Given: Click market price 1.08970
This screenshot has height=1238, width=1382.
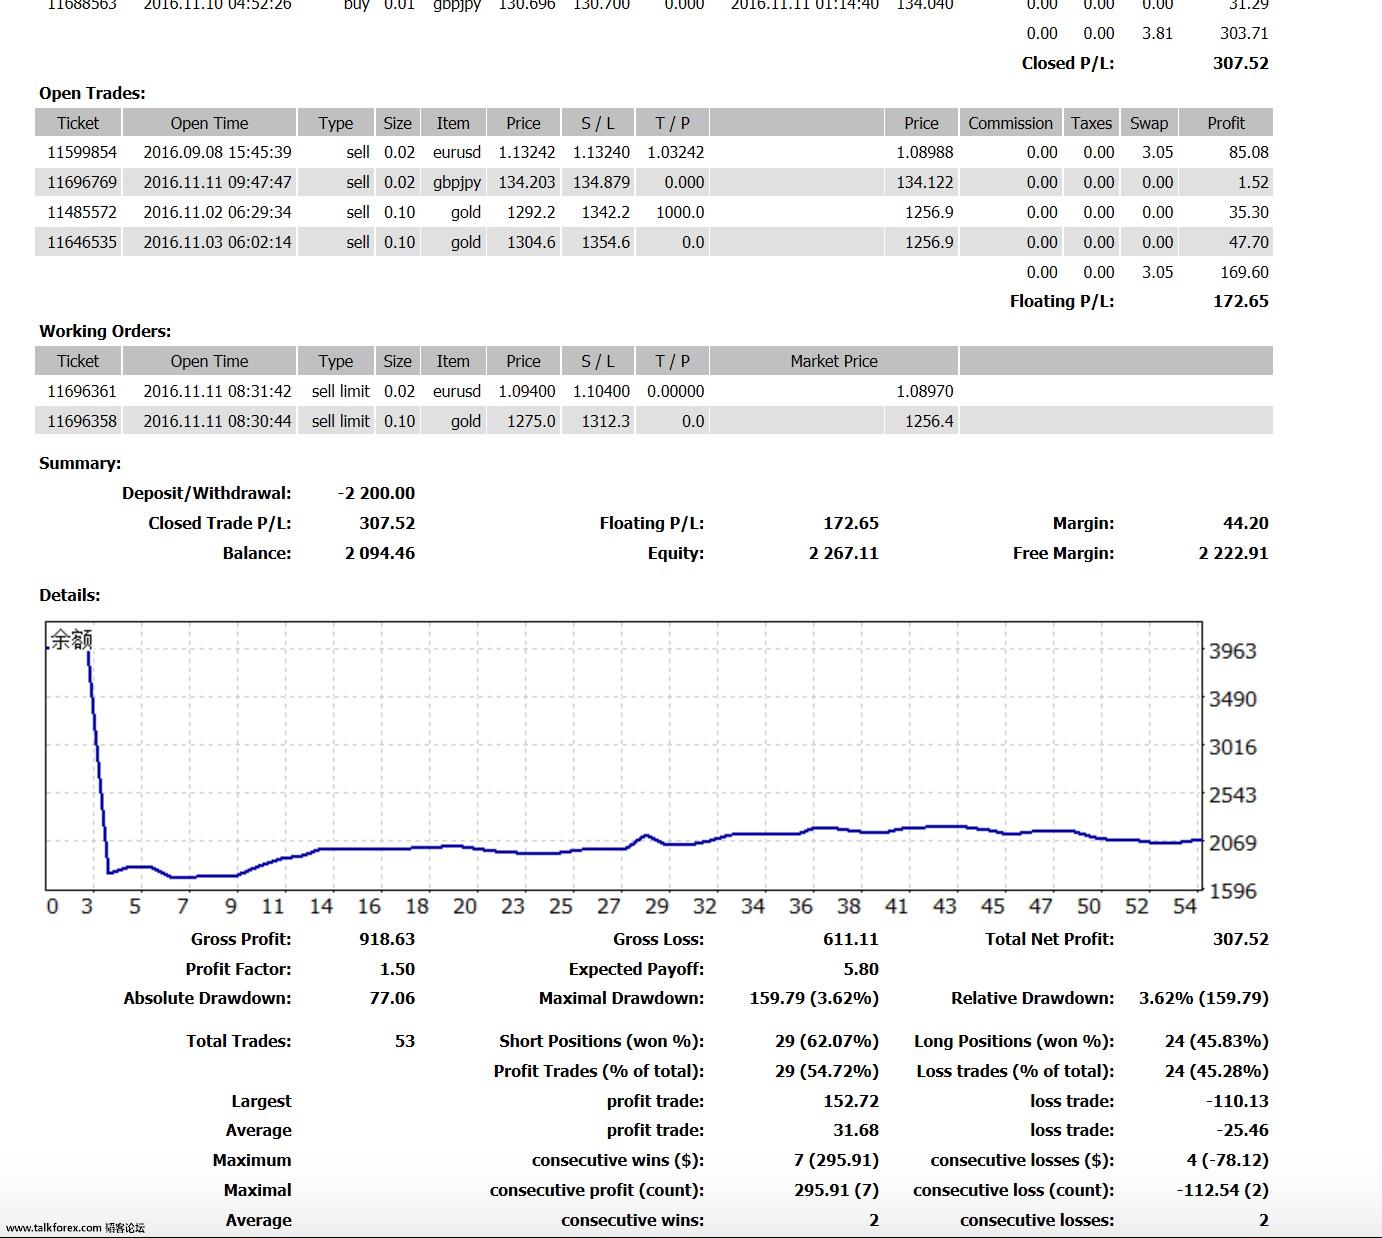Looking at the screenshot, I should (x=924, y=391).
